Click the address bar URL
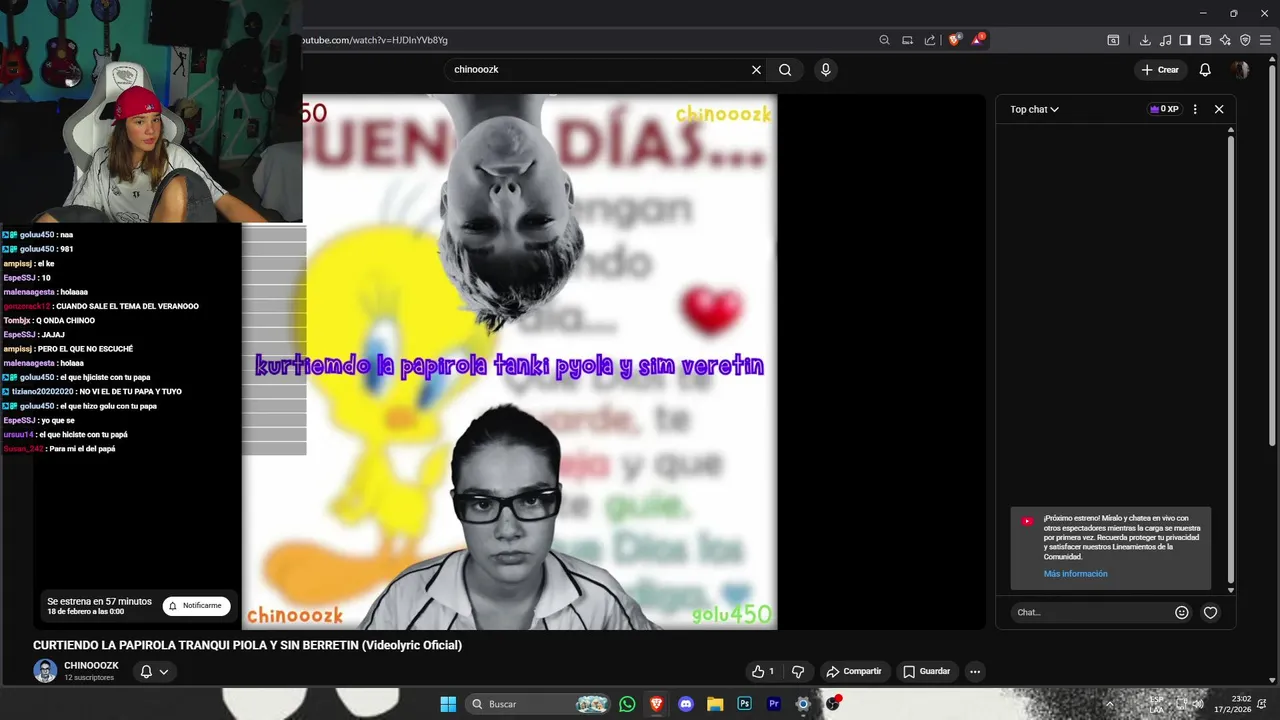 tap(375, 40)
